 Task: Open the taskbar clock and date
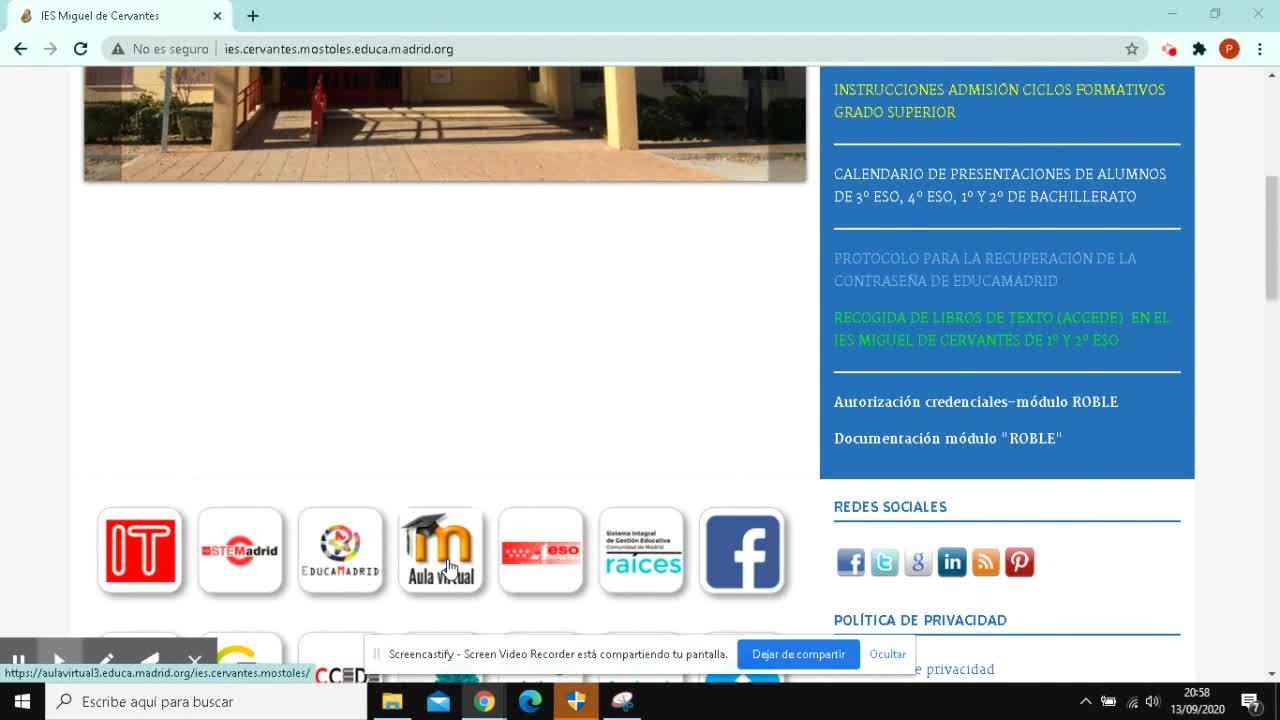tap(1197, 701)
